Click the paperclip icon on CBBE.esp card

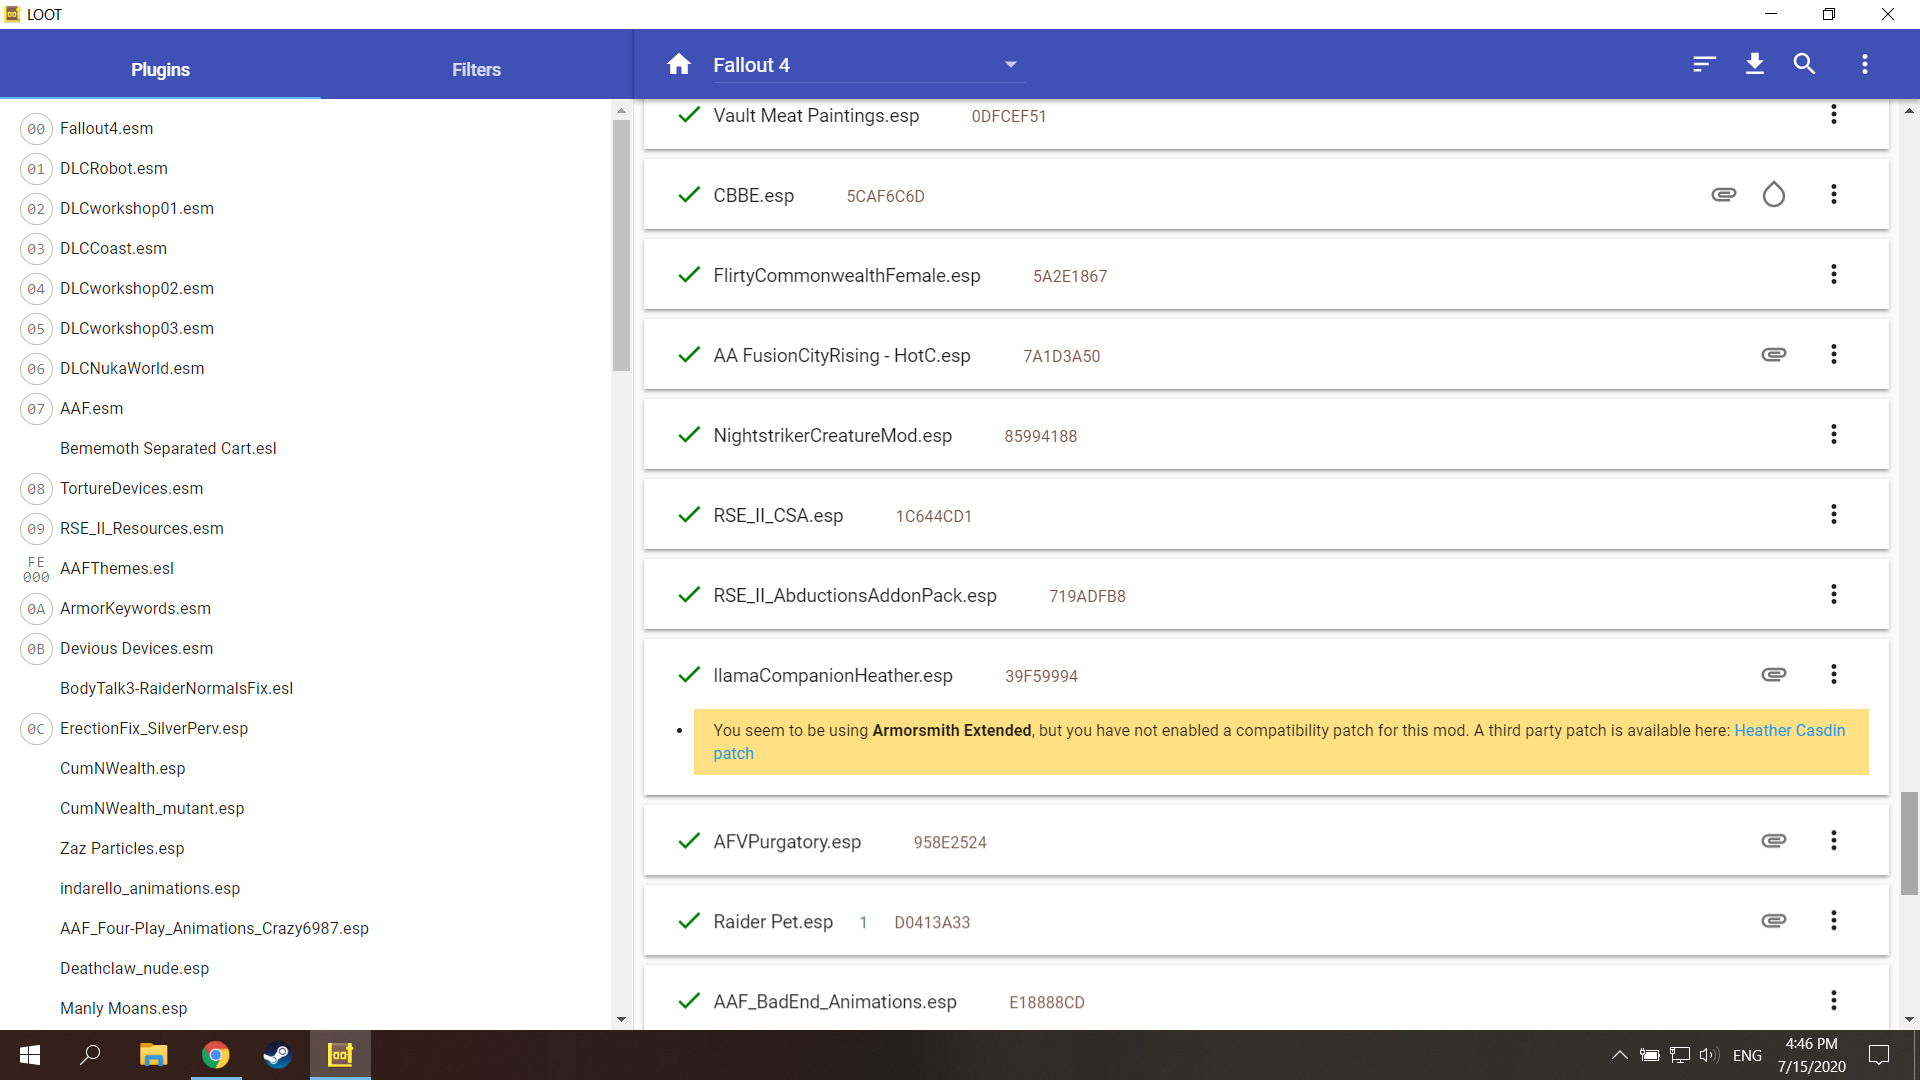coord(1724,194)
